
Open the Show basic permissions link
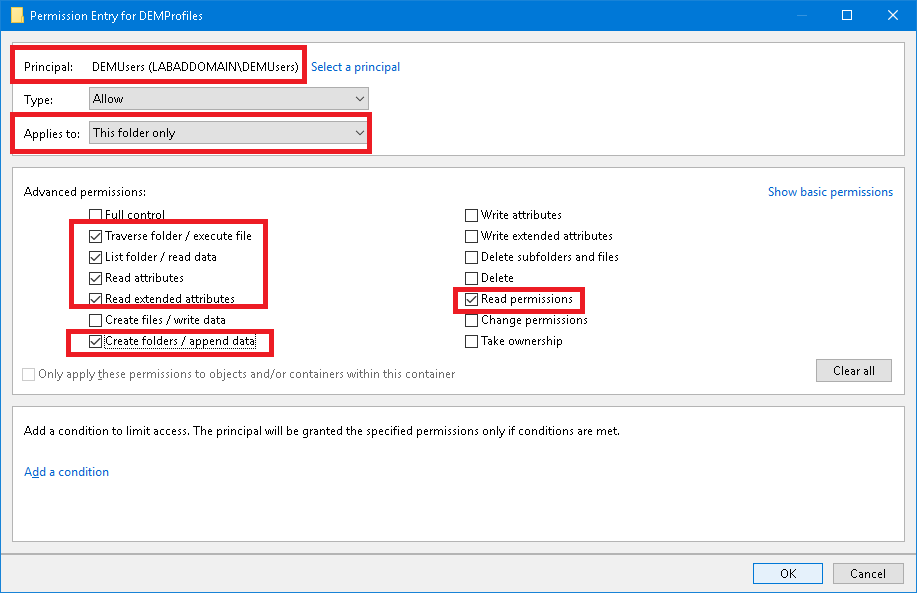(830, 192)
